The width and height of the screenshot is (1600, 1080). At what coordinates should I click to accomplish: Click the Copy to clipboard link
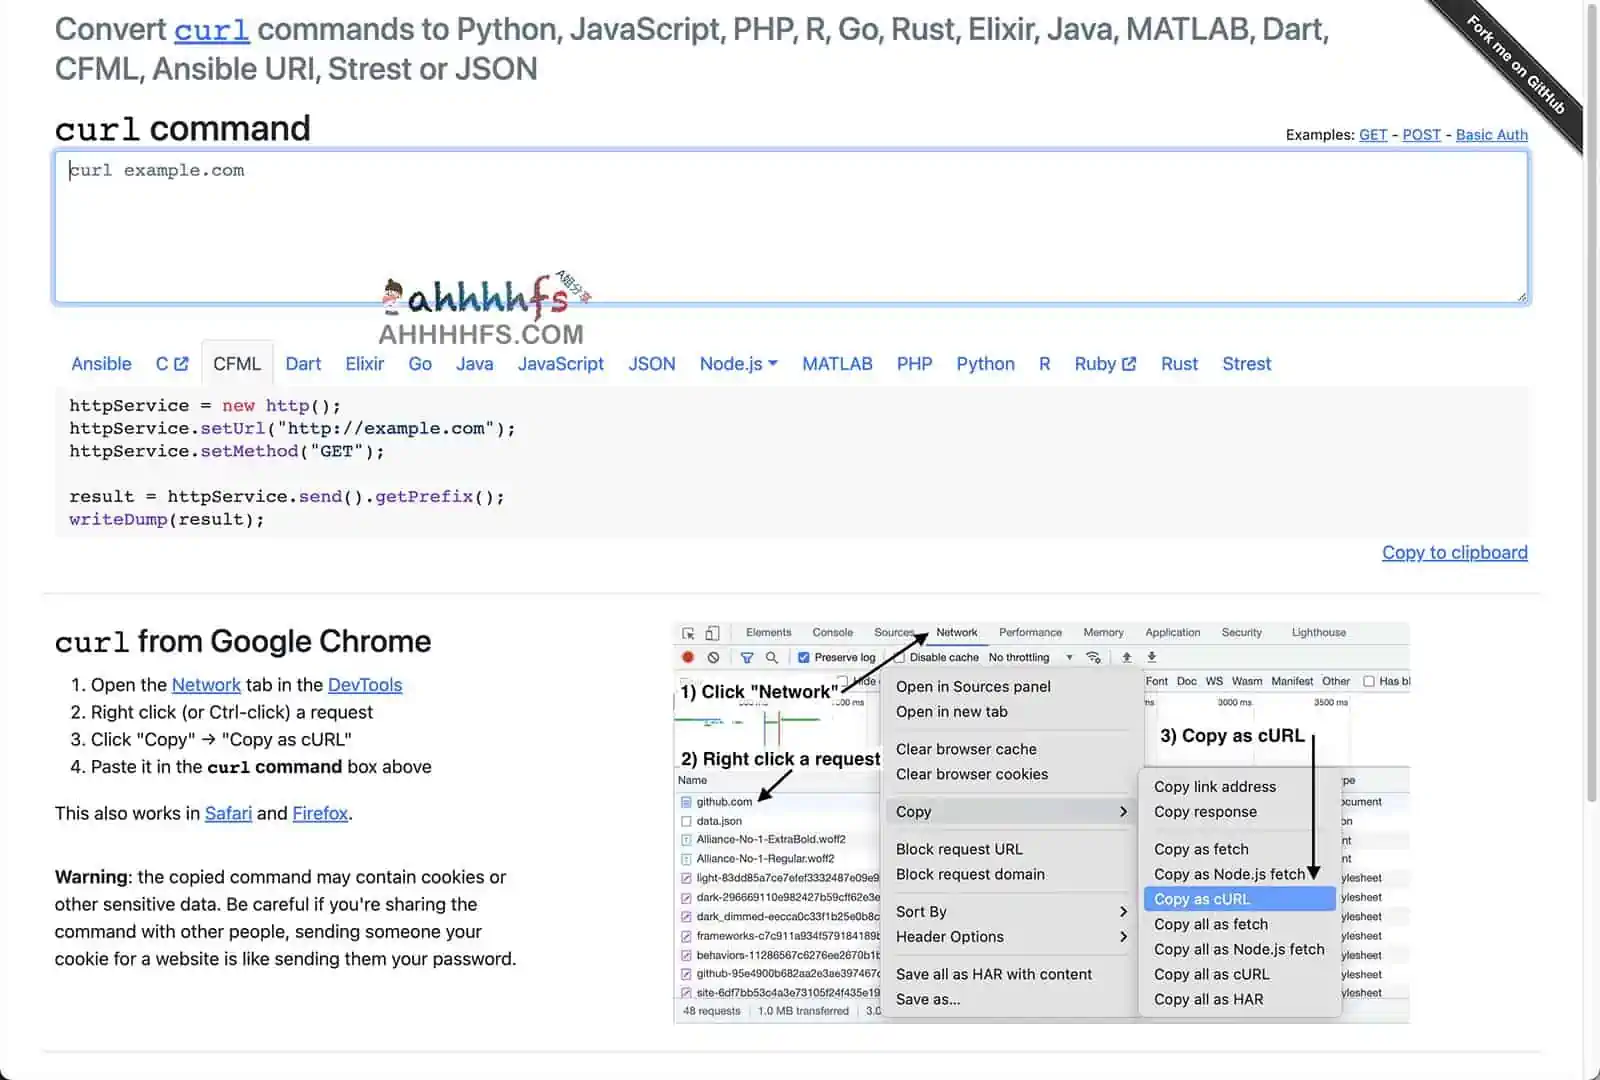coord(1454,553)
